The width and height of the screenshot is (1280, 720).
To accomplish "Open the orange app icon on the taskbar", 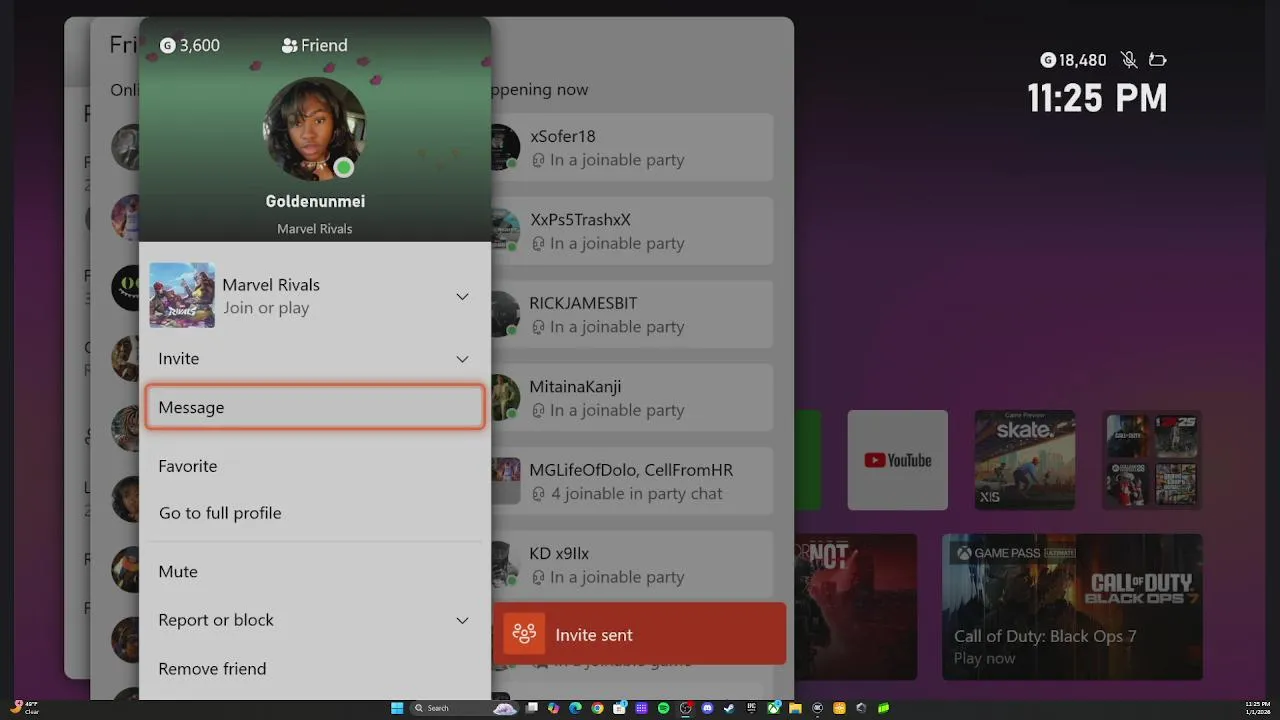I will point(839,708).
